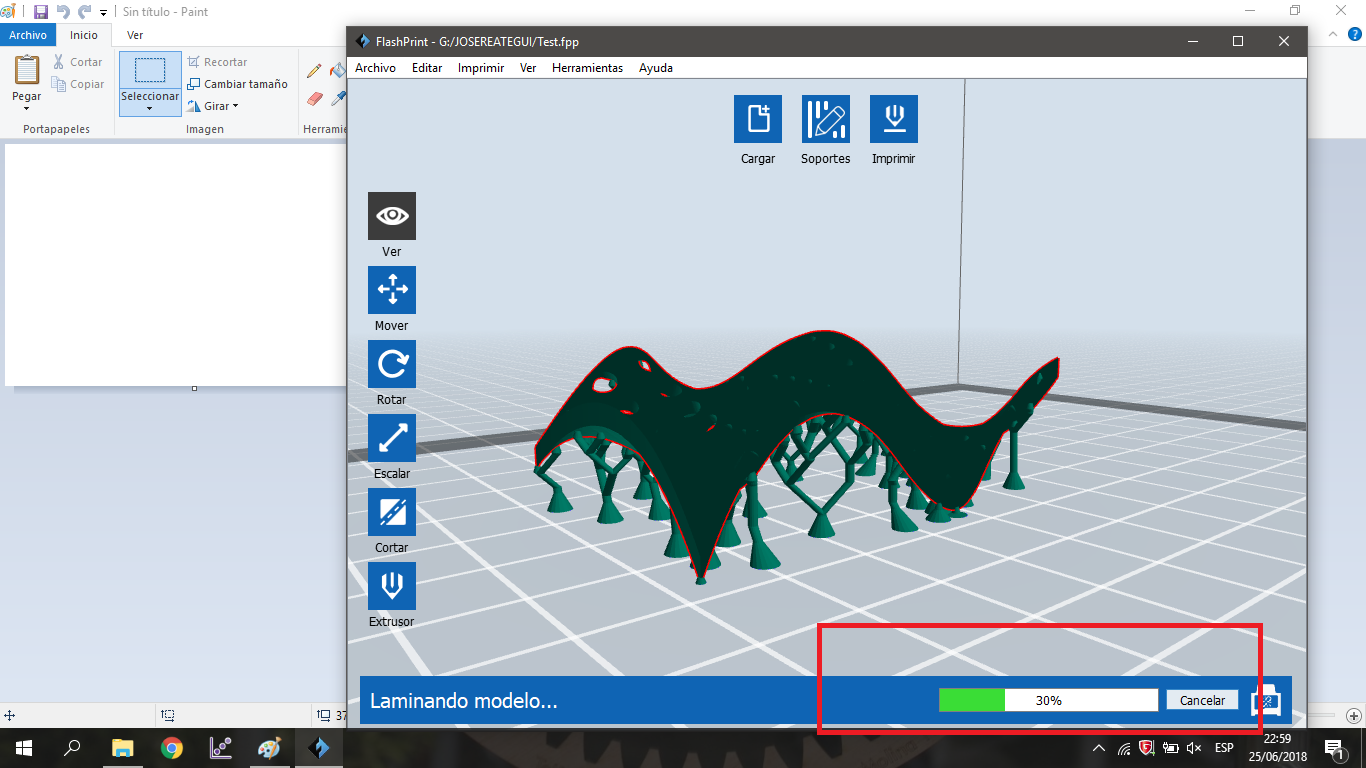Click the McAfee shield tray icon
Viewport: 1366px width, 768px height.
pyautogui.click(x=1146, y=748)
